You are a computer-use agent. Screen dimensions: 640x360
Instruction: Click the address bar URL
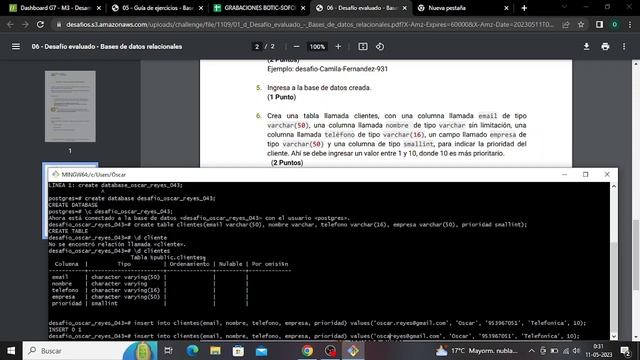(x=309, y=24)
